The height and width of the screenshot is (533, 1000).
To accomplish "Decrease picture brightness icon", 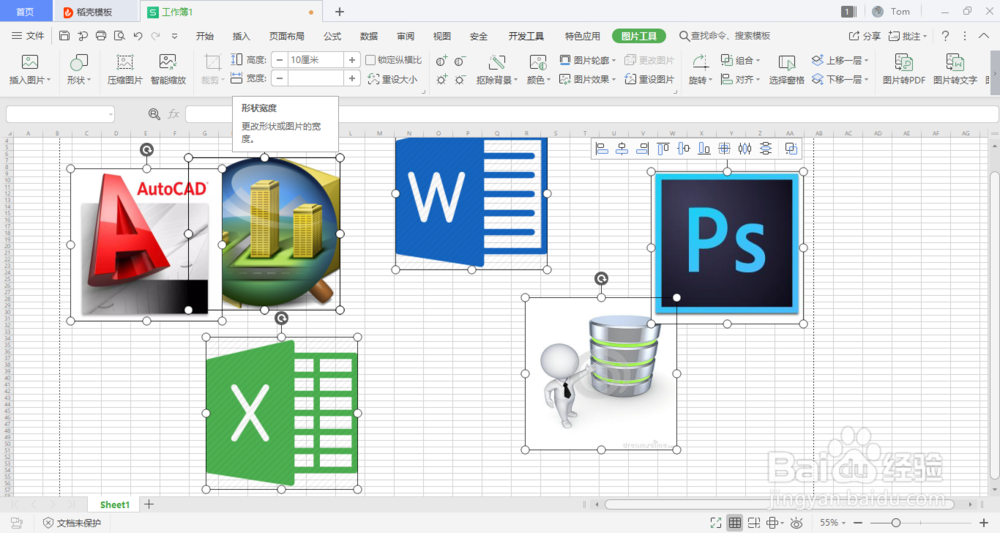I will (x=460, y=80).
